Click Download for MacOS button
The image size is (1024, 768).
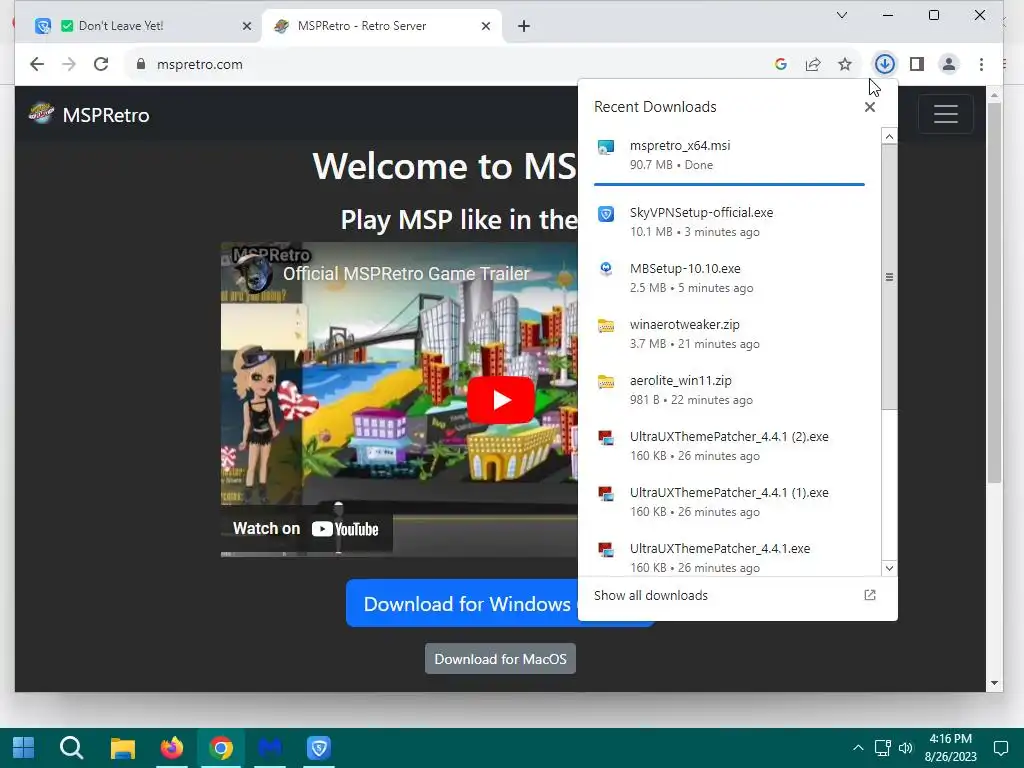click(500, 659)
